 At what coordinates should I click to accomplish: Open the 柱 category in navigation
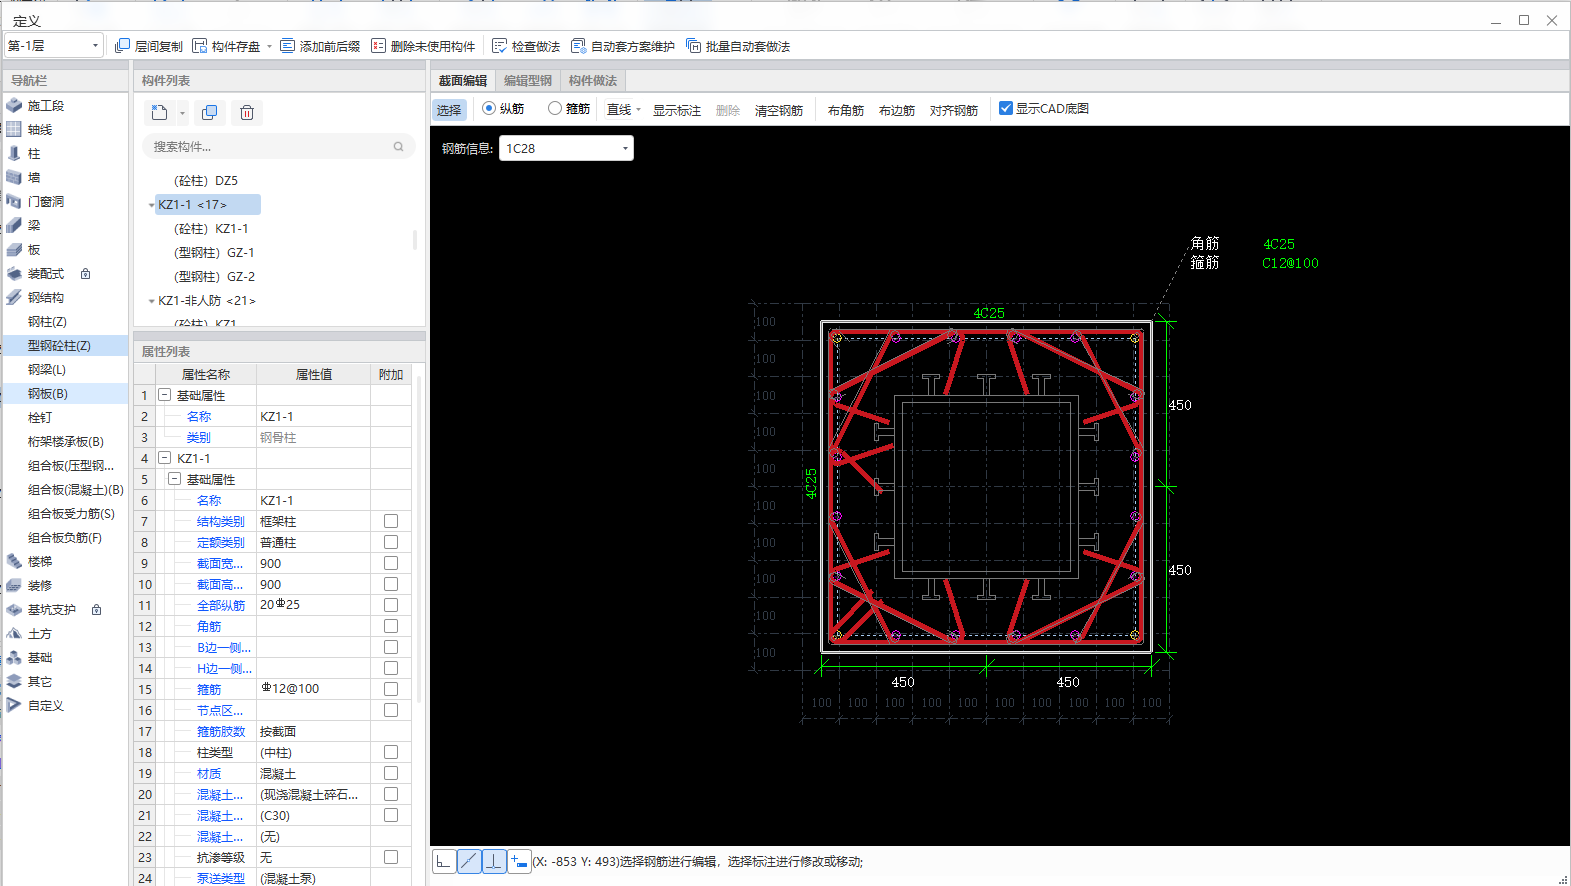[34, 153]
